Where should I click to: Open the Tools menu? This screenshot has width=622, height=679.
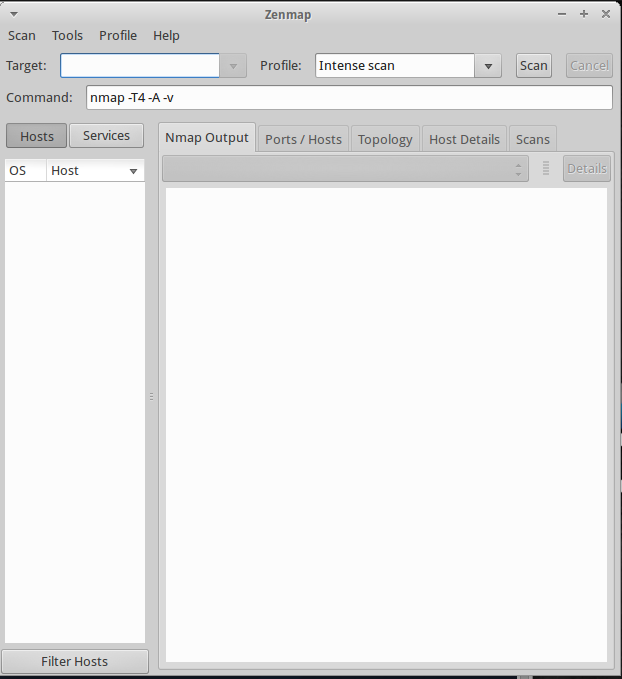tap(67, 36)
